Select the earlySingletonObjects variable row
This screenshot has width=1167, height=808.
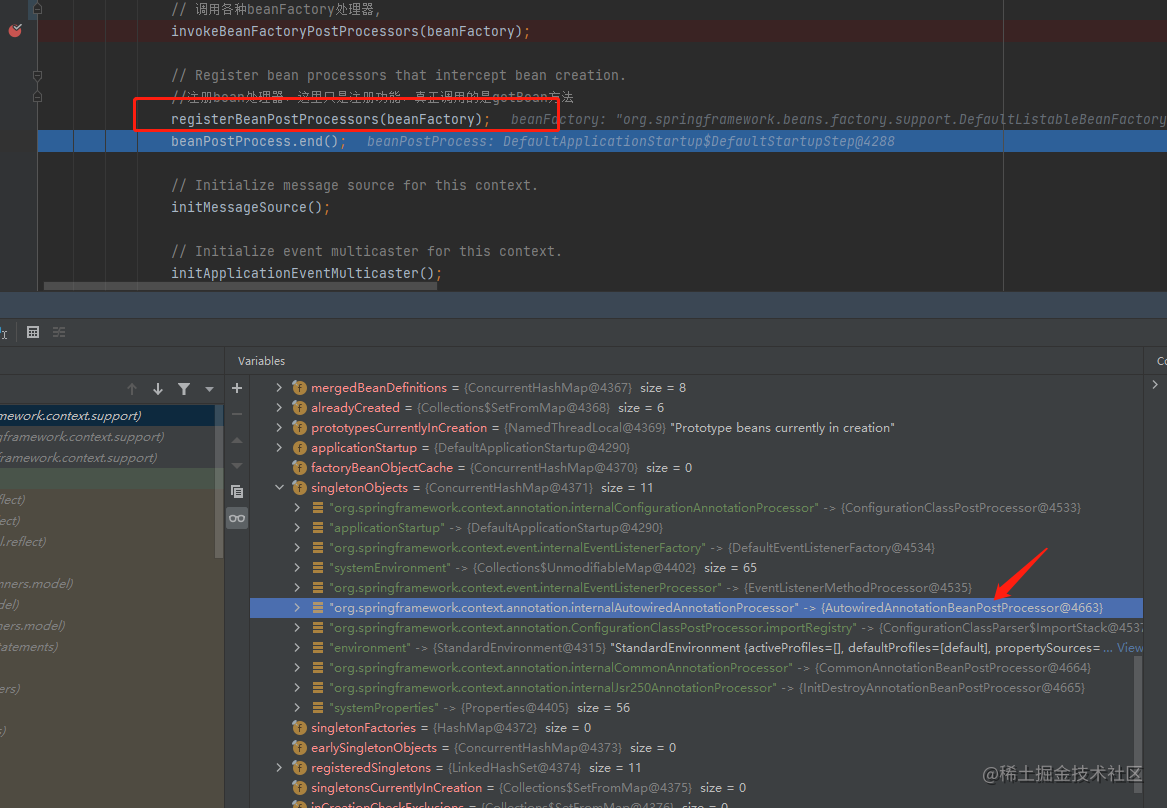pyautogui.click(x=696, y=748)
